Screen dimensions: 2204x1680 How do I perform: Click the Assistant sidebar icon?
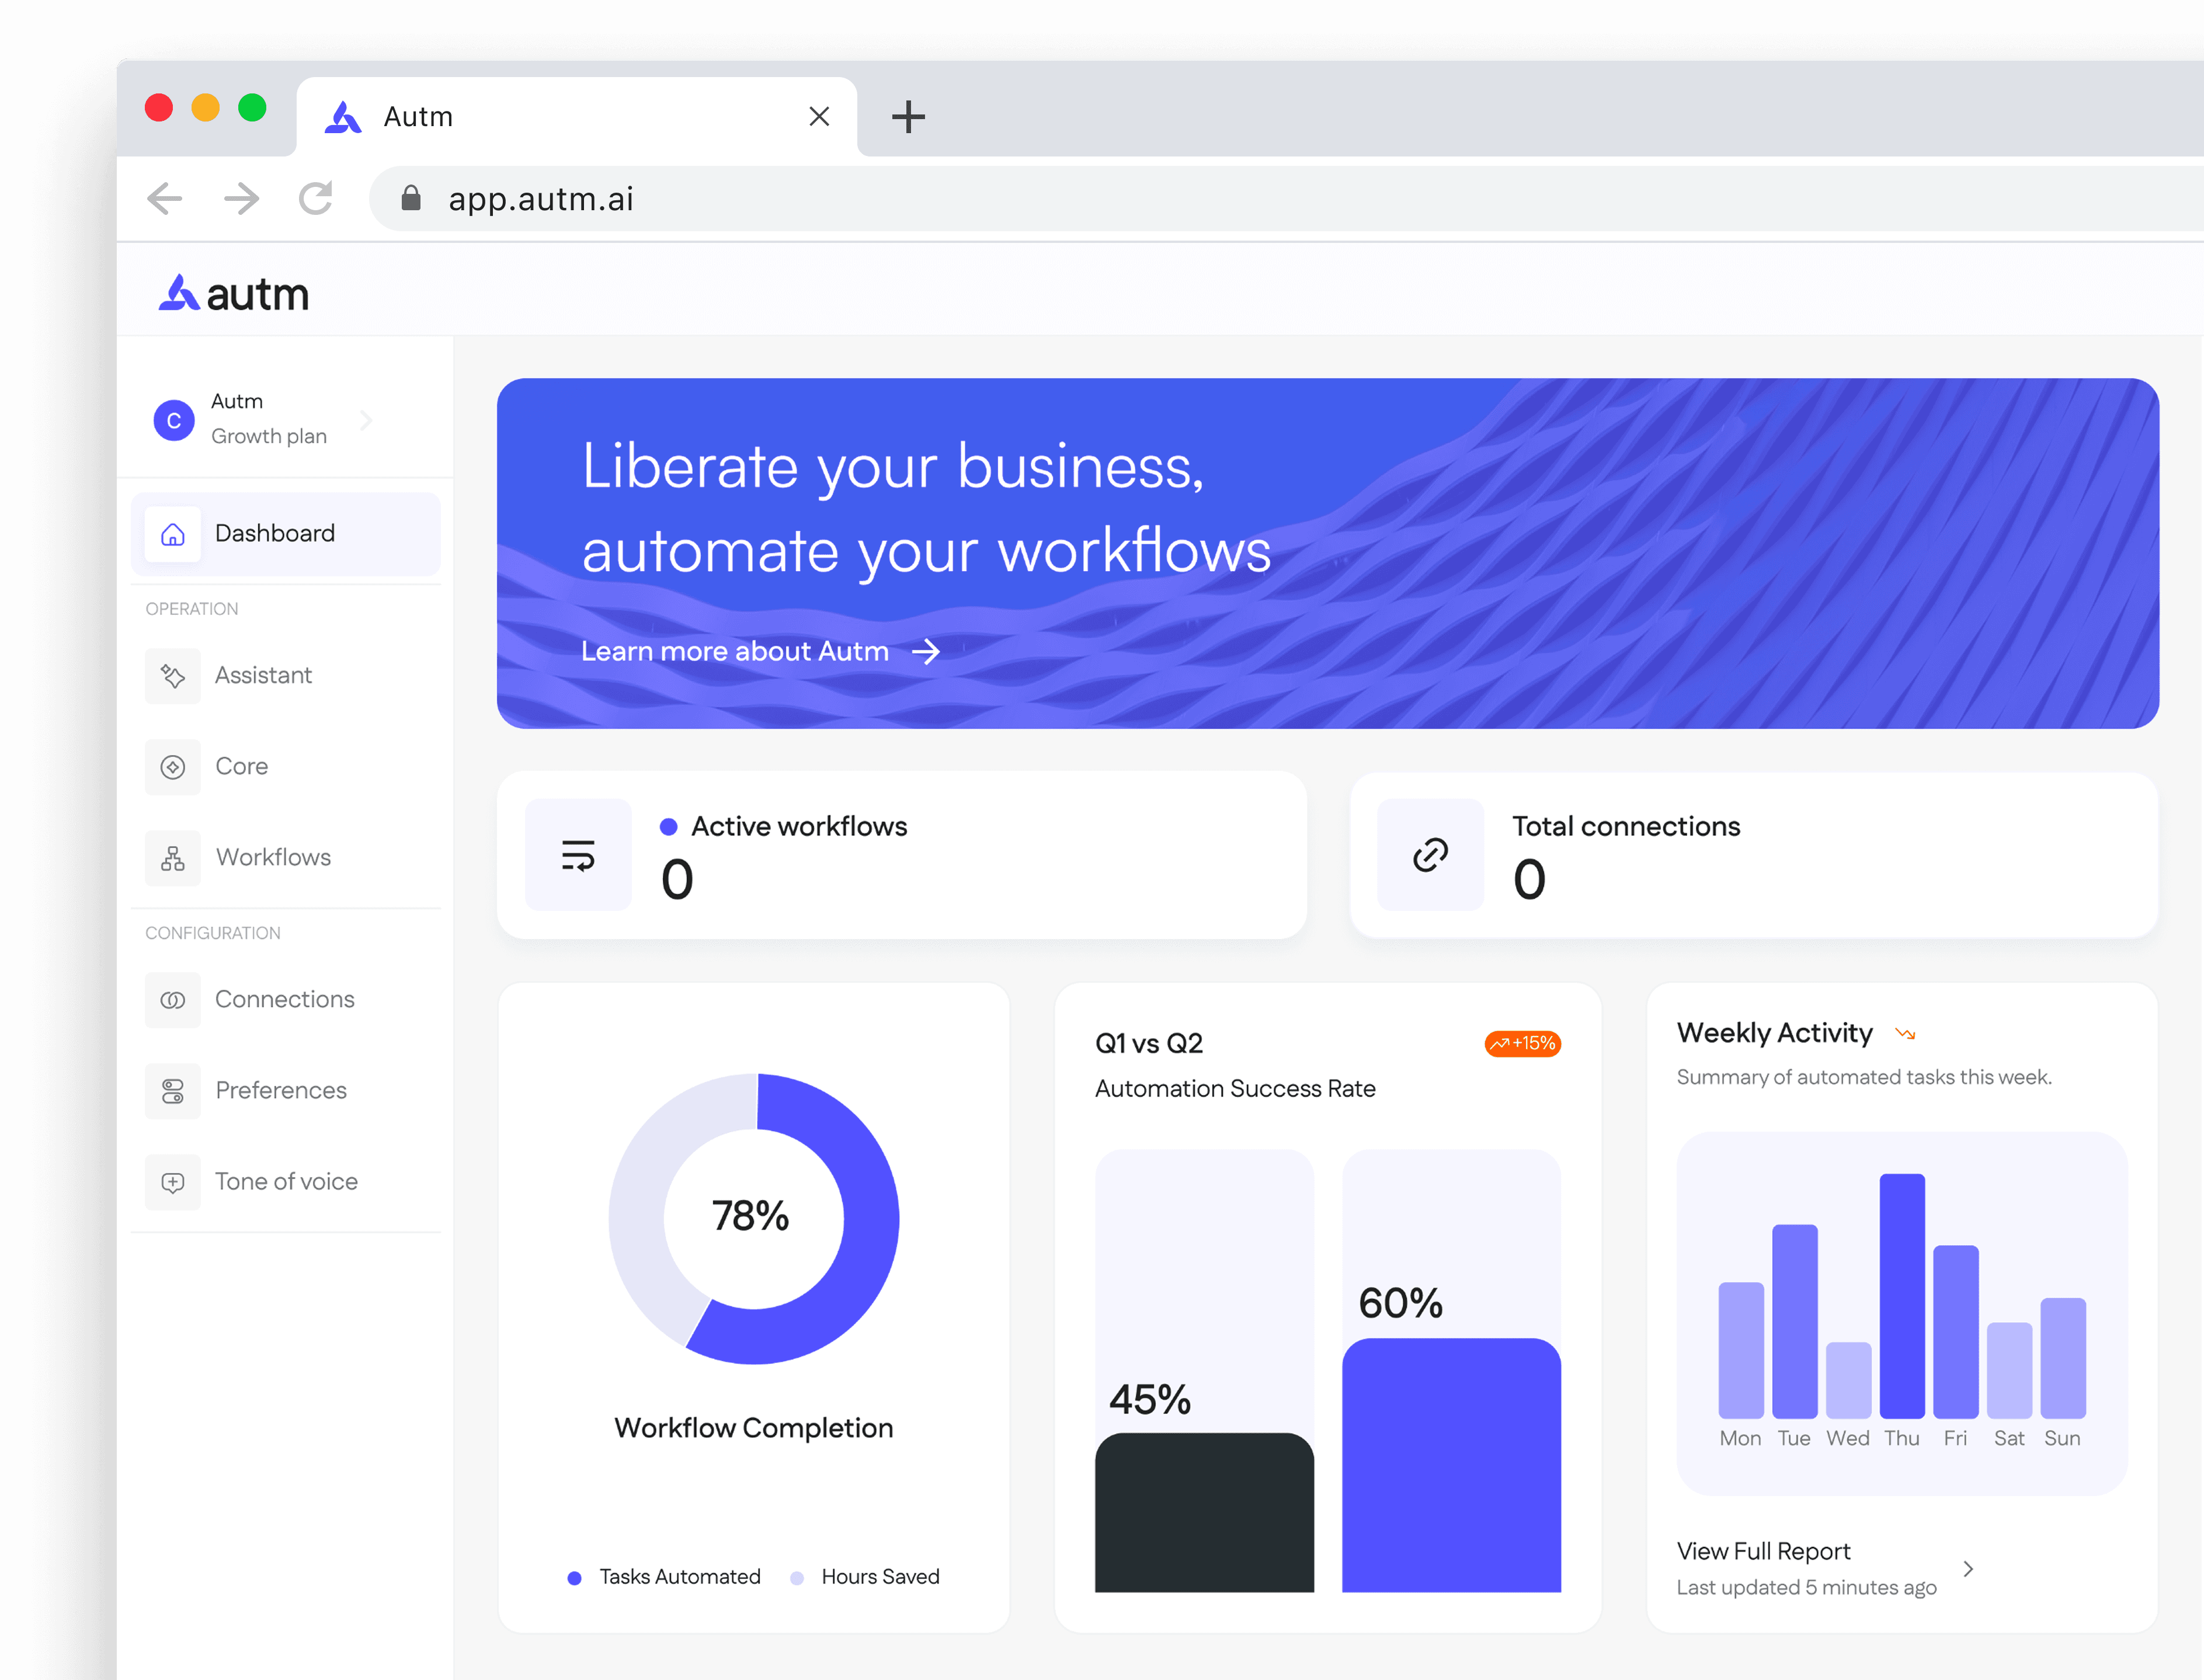point(173,676)
